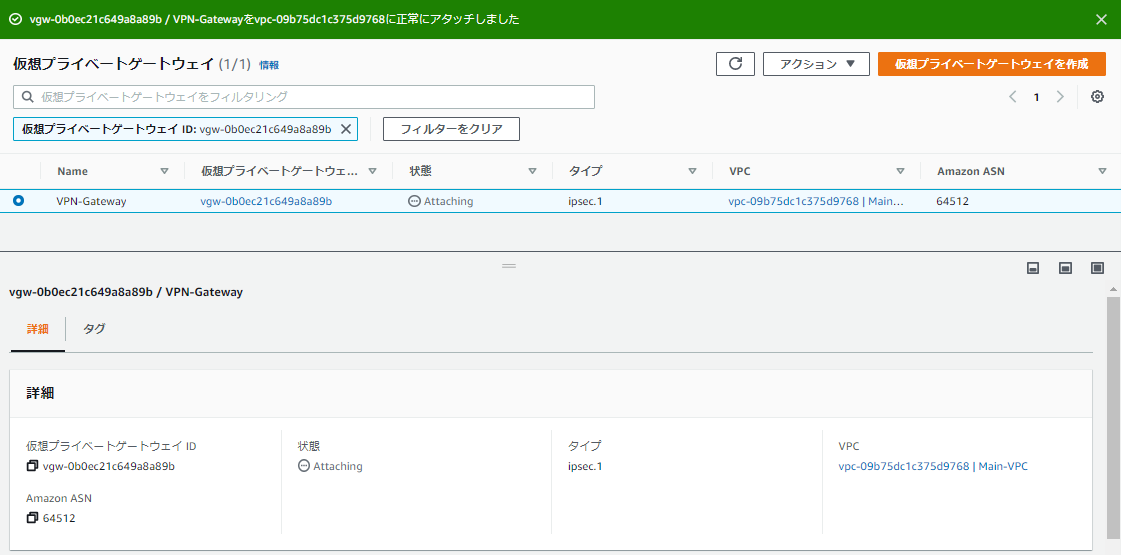The image size is (1121, 555).
Task: Select the VPN-Gateway row radio button
Action: (19, 201)
